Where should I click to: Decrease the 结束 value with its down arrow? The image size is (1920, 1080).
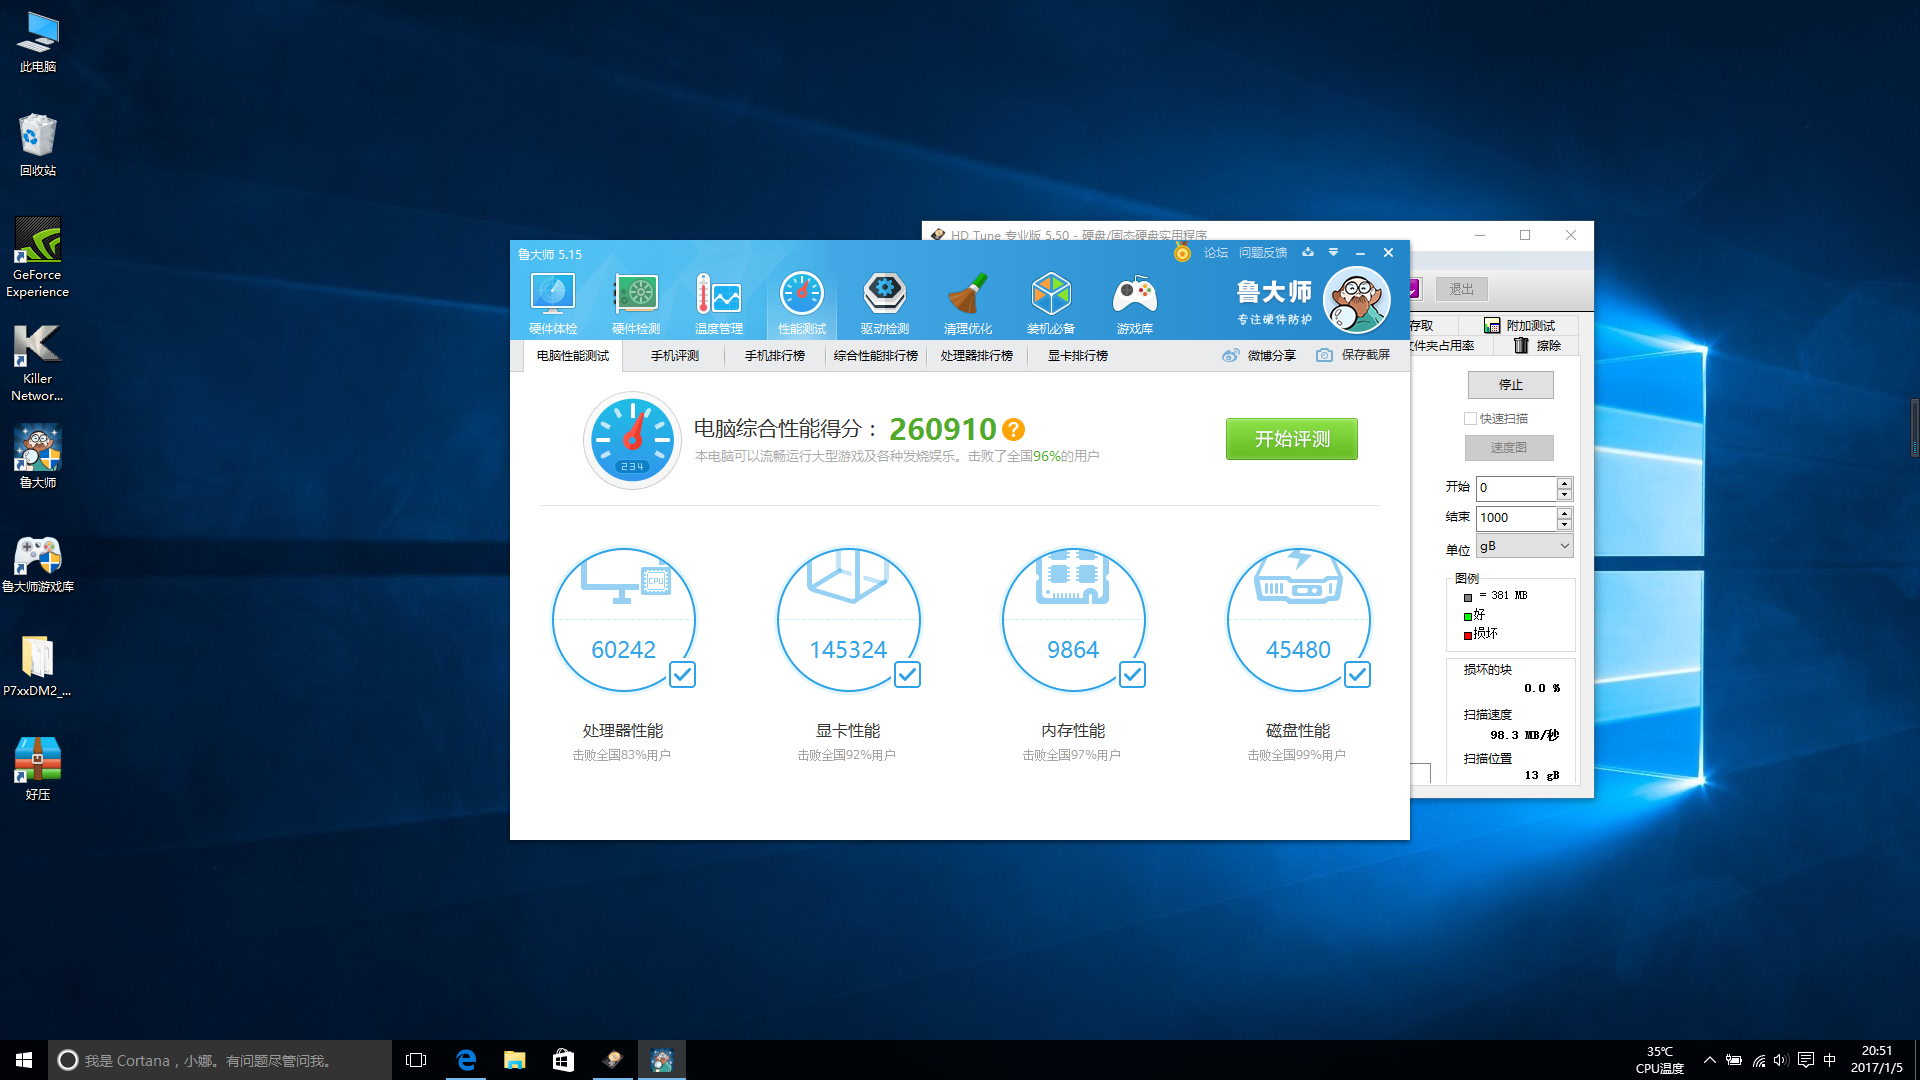(1565, 524)
